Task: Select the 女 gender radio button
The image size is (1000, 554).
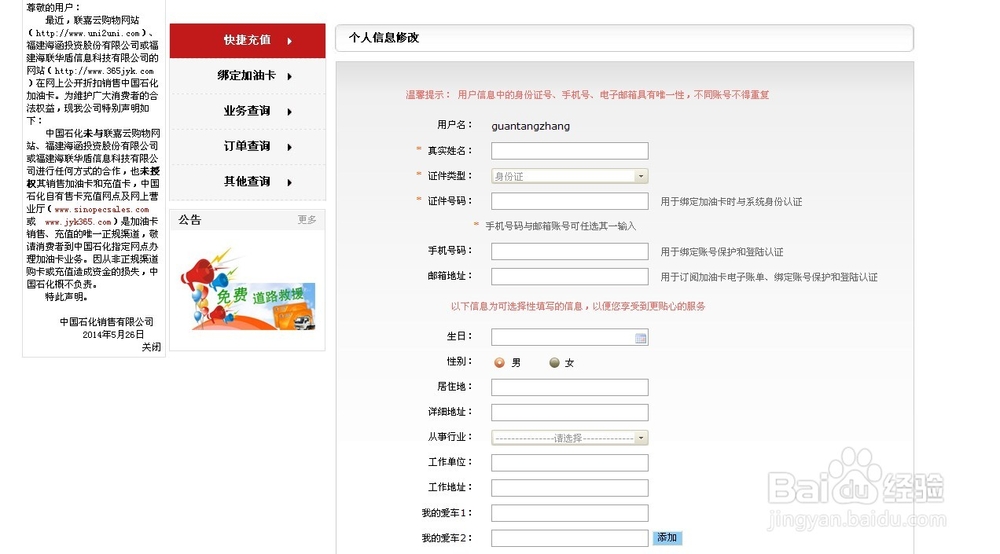Action: click(554, 362)
